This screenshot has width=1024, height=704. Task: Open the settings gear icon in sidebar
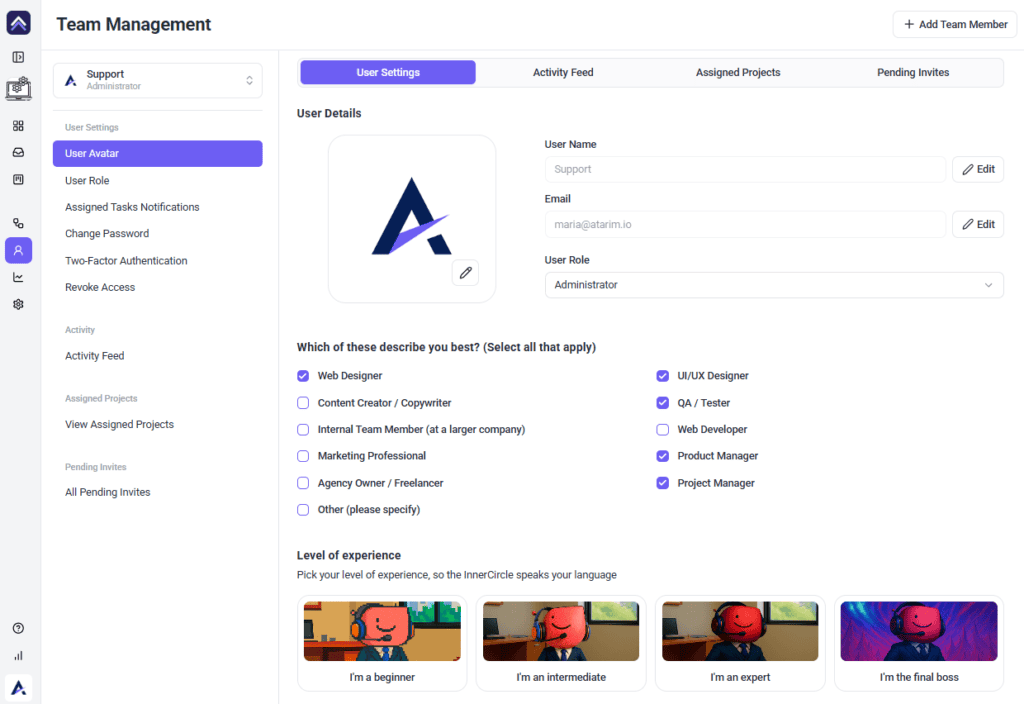[x=18, y=304]
